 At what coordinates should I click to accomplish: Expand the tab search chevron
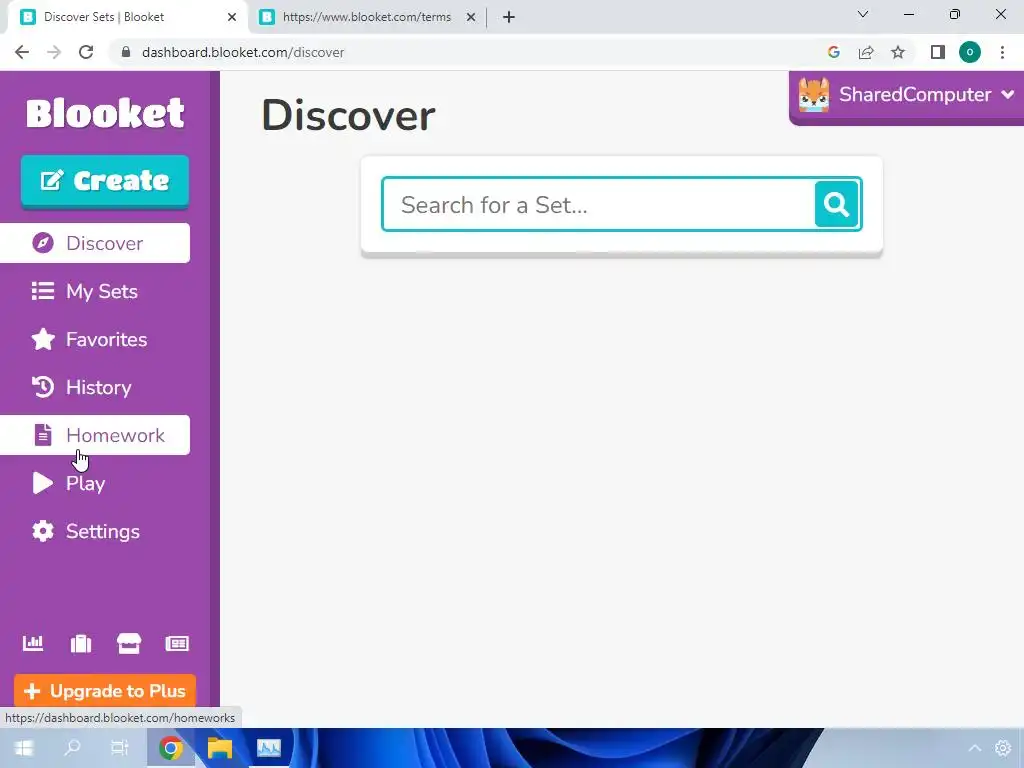click(863, 14)
